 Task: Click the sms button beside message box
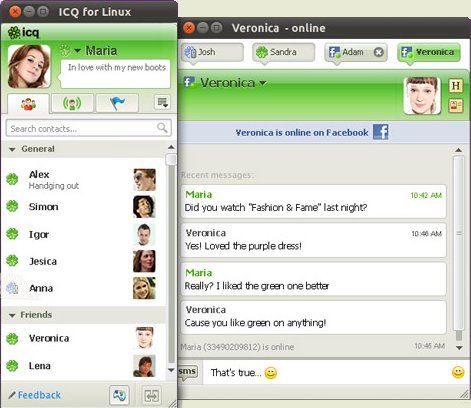[x=188, y=372]
